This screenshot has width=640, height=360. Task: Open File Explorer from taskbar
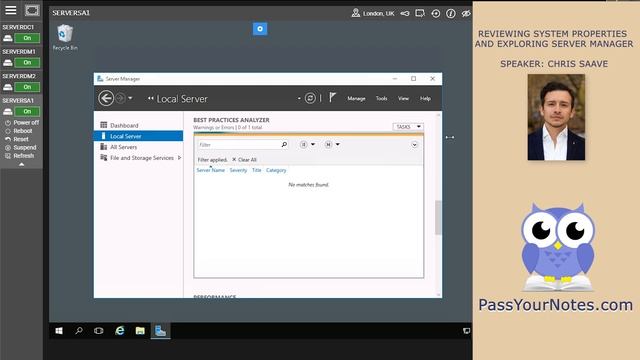pos(140,331)
